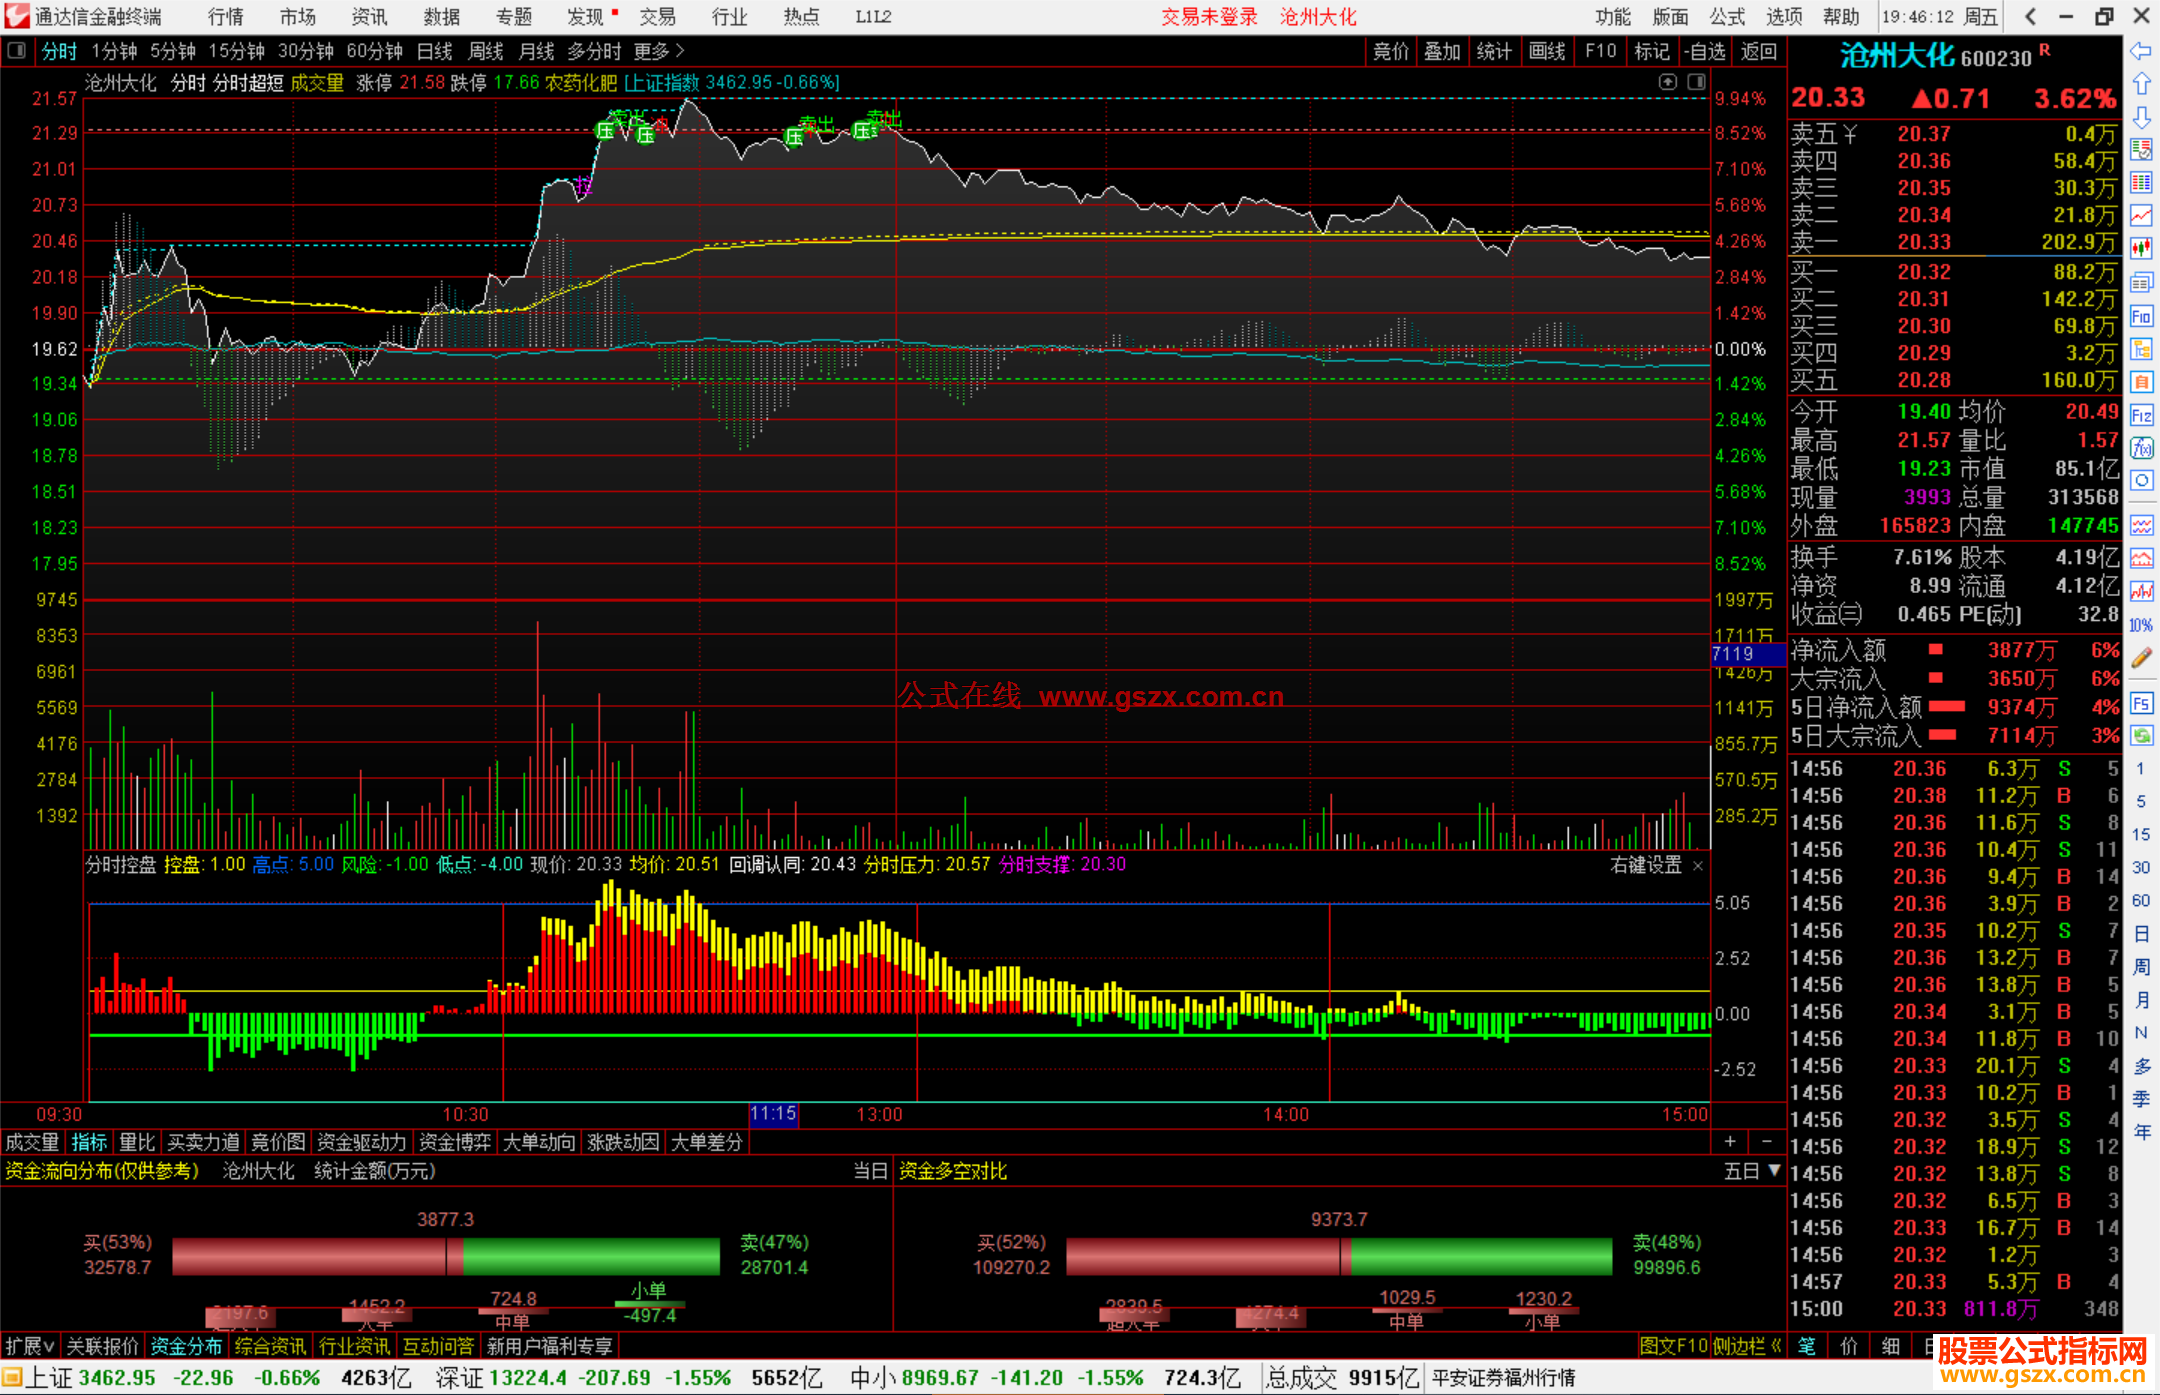Switch to 日线 daily chart
Viewport: 2160px width, 1395px height.
(x=434, y=51)
